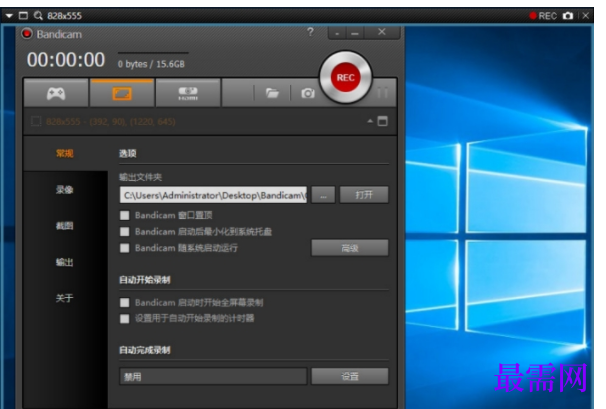Enable 设置用于自动开始录制的计时器 checkbox

click(124, 319)
